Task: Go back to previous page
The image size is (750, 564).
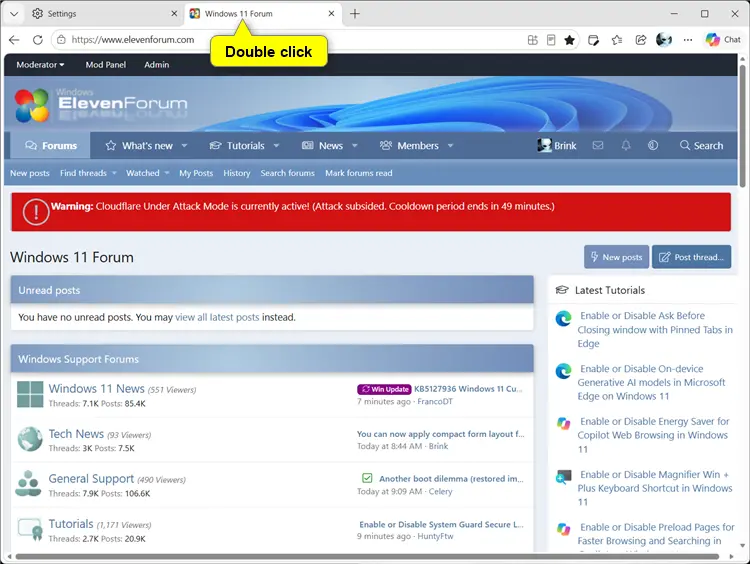Action: click(14, 40)
